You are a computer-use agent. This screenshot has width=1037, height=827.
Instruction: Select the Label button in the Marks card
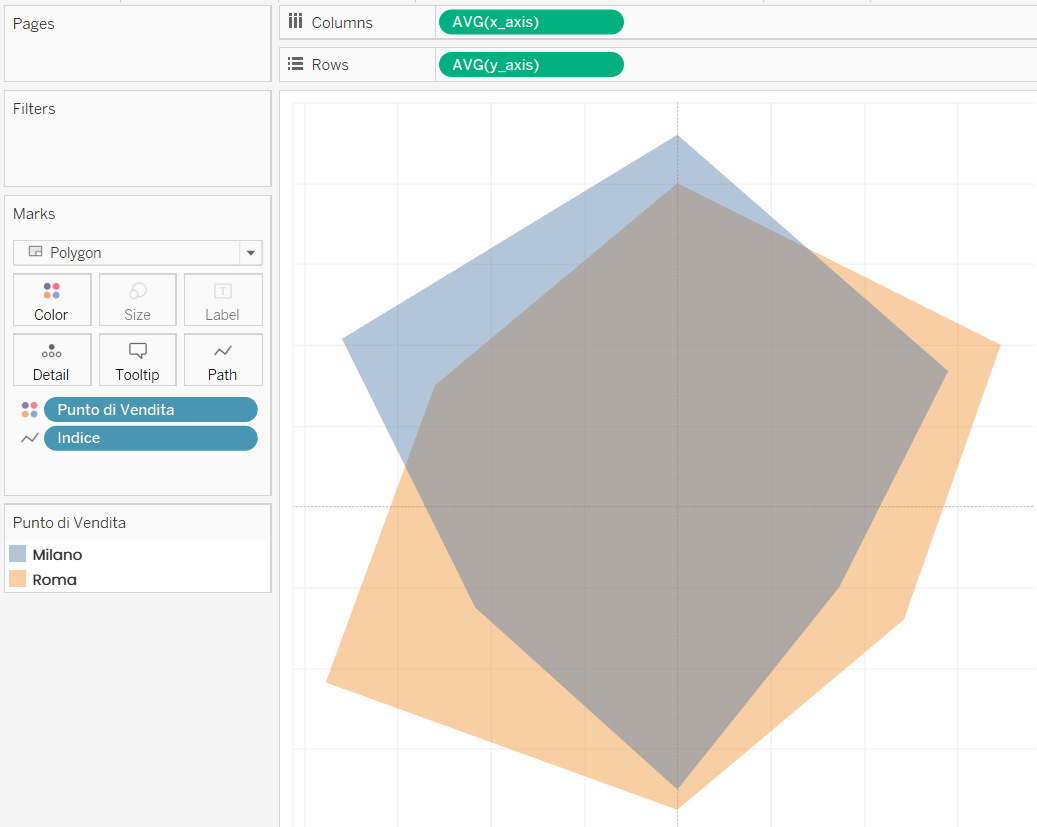pos(222,299)
